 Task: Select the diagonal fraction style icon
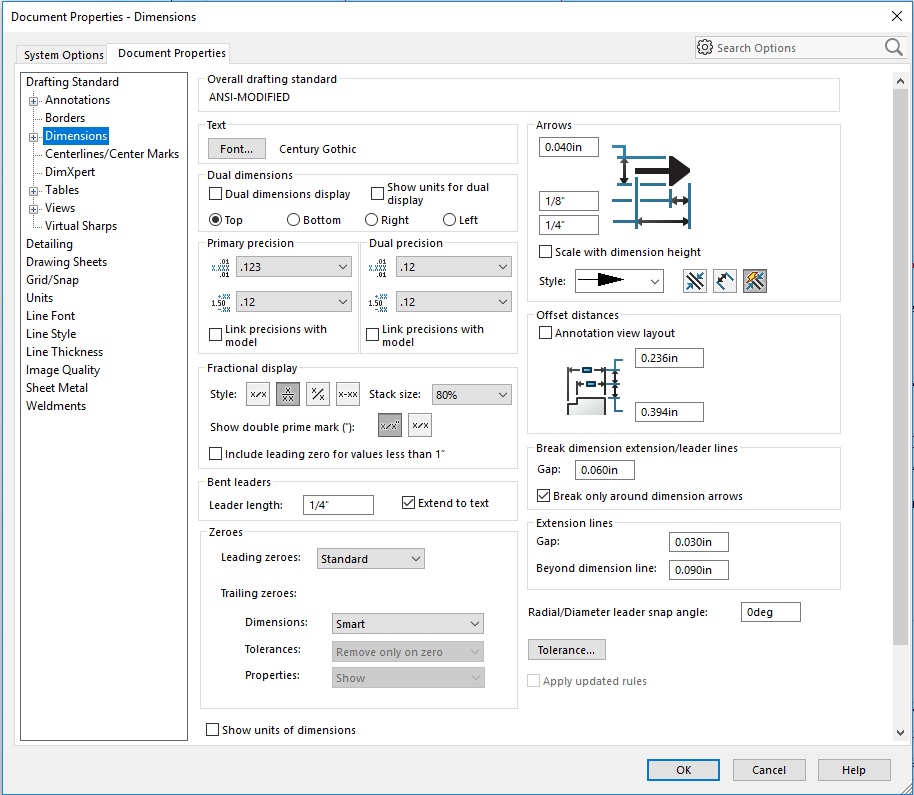pos(318,395)
